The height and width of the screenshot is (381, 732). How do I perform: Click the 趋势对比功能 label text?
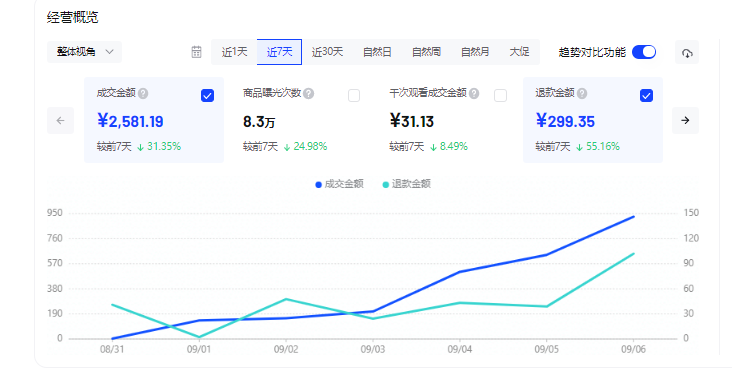tap(592, 52)
